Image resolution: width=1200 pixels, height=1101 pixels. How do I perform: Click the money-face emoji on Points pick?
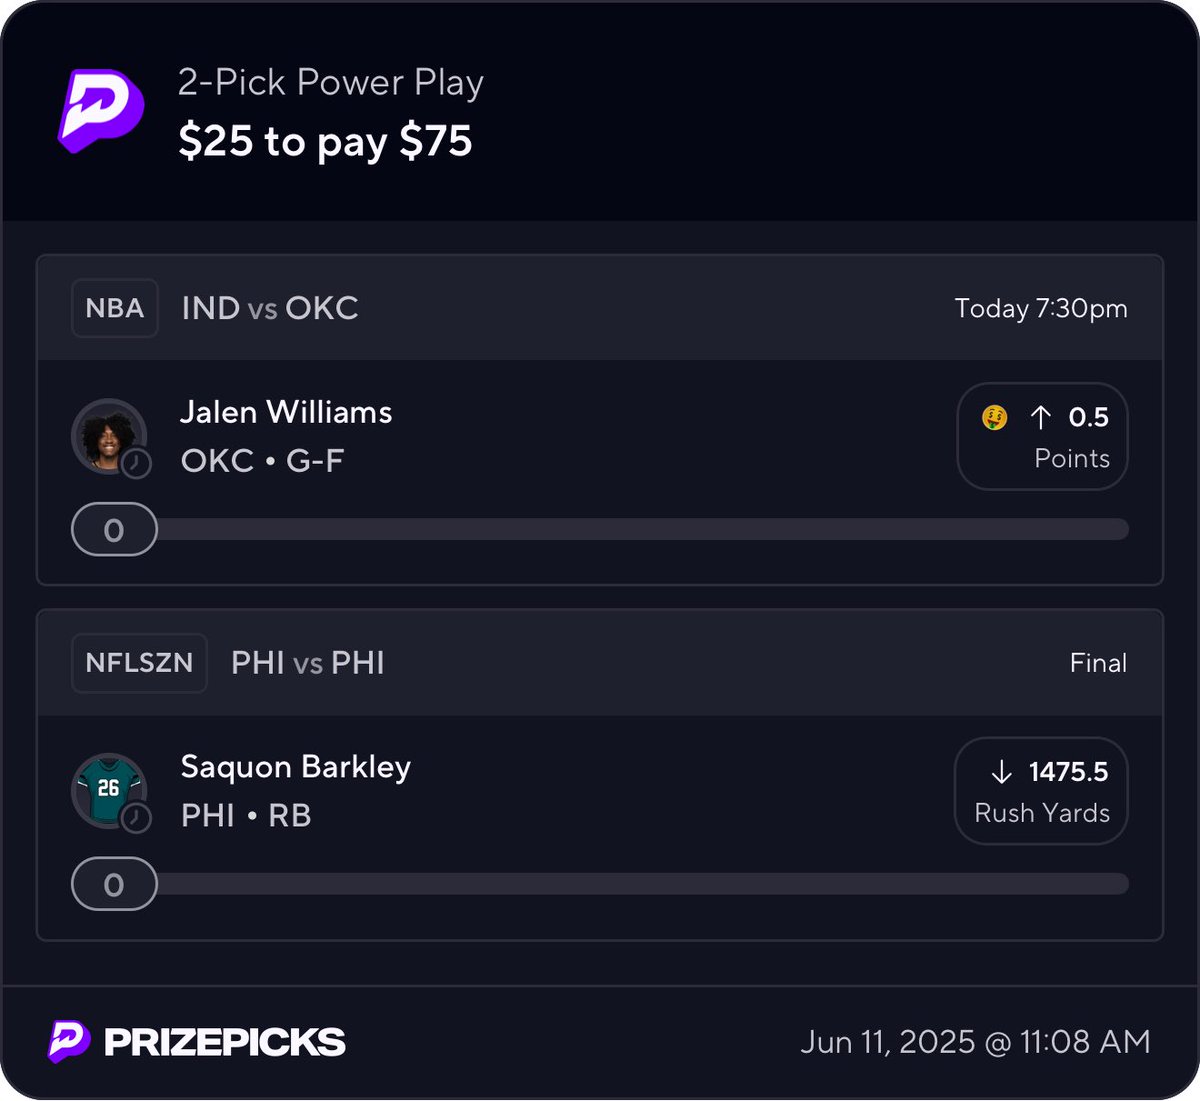tap(994, 417)
